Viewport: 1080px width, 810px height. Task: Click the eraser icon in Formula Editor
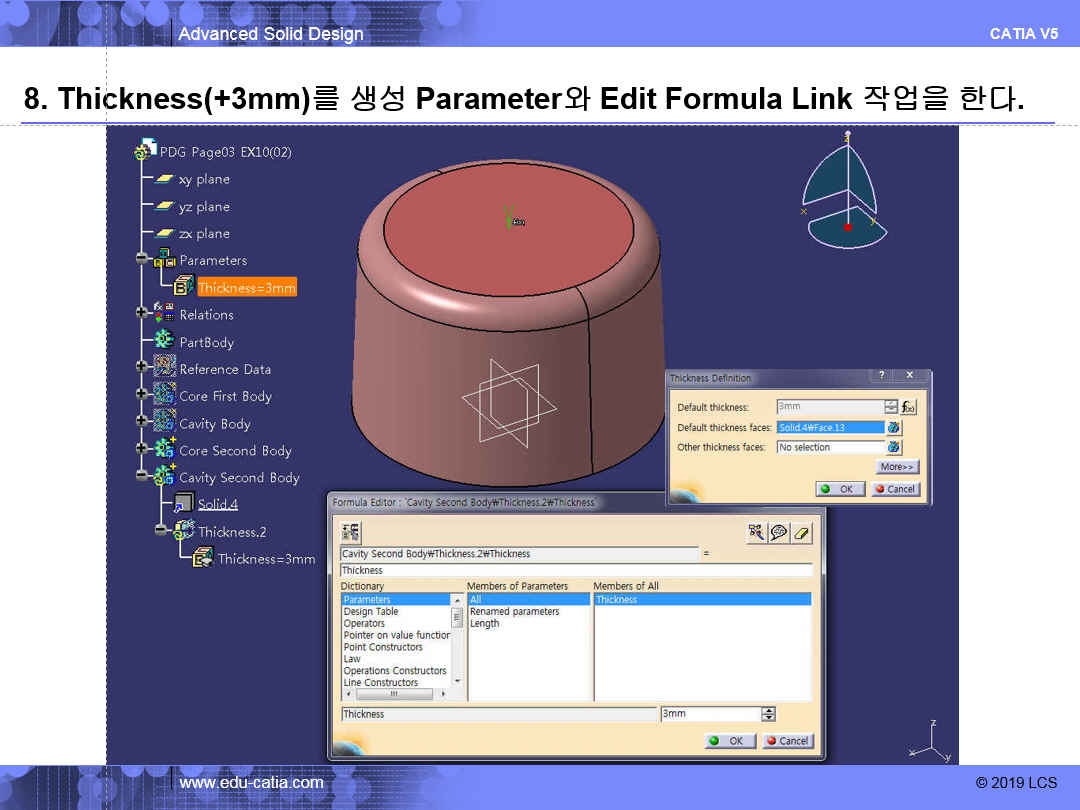tap(801, 533)
